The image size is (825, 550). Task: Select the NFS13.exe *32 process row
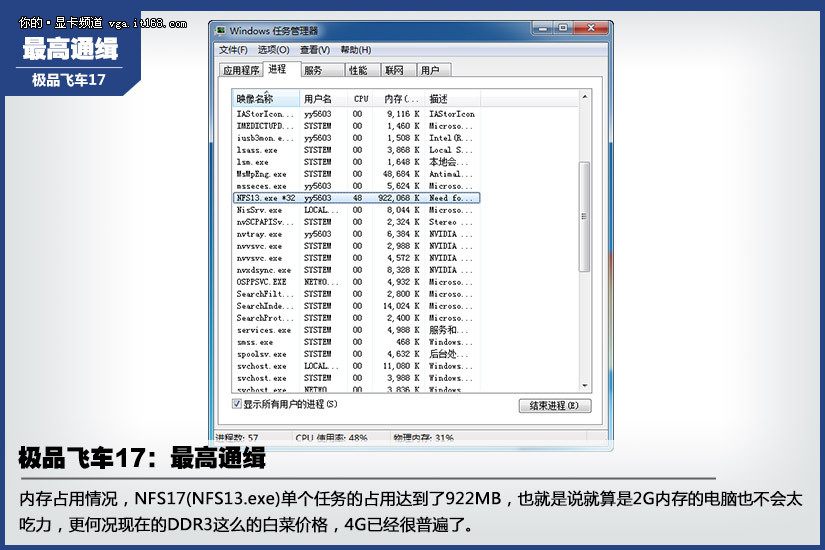356,198
